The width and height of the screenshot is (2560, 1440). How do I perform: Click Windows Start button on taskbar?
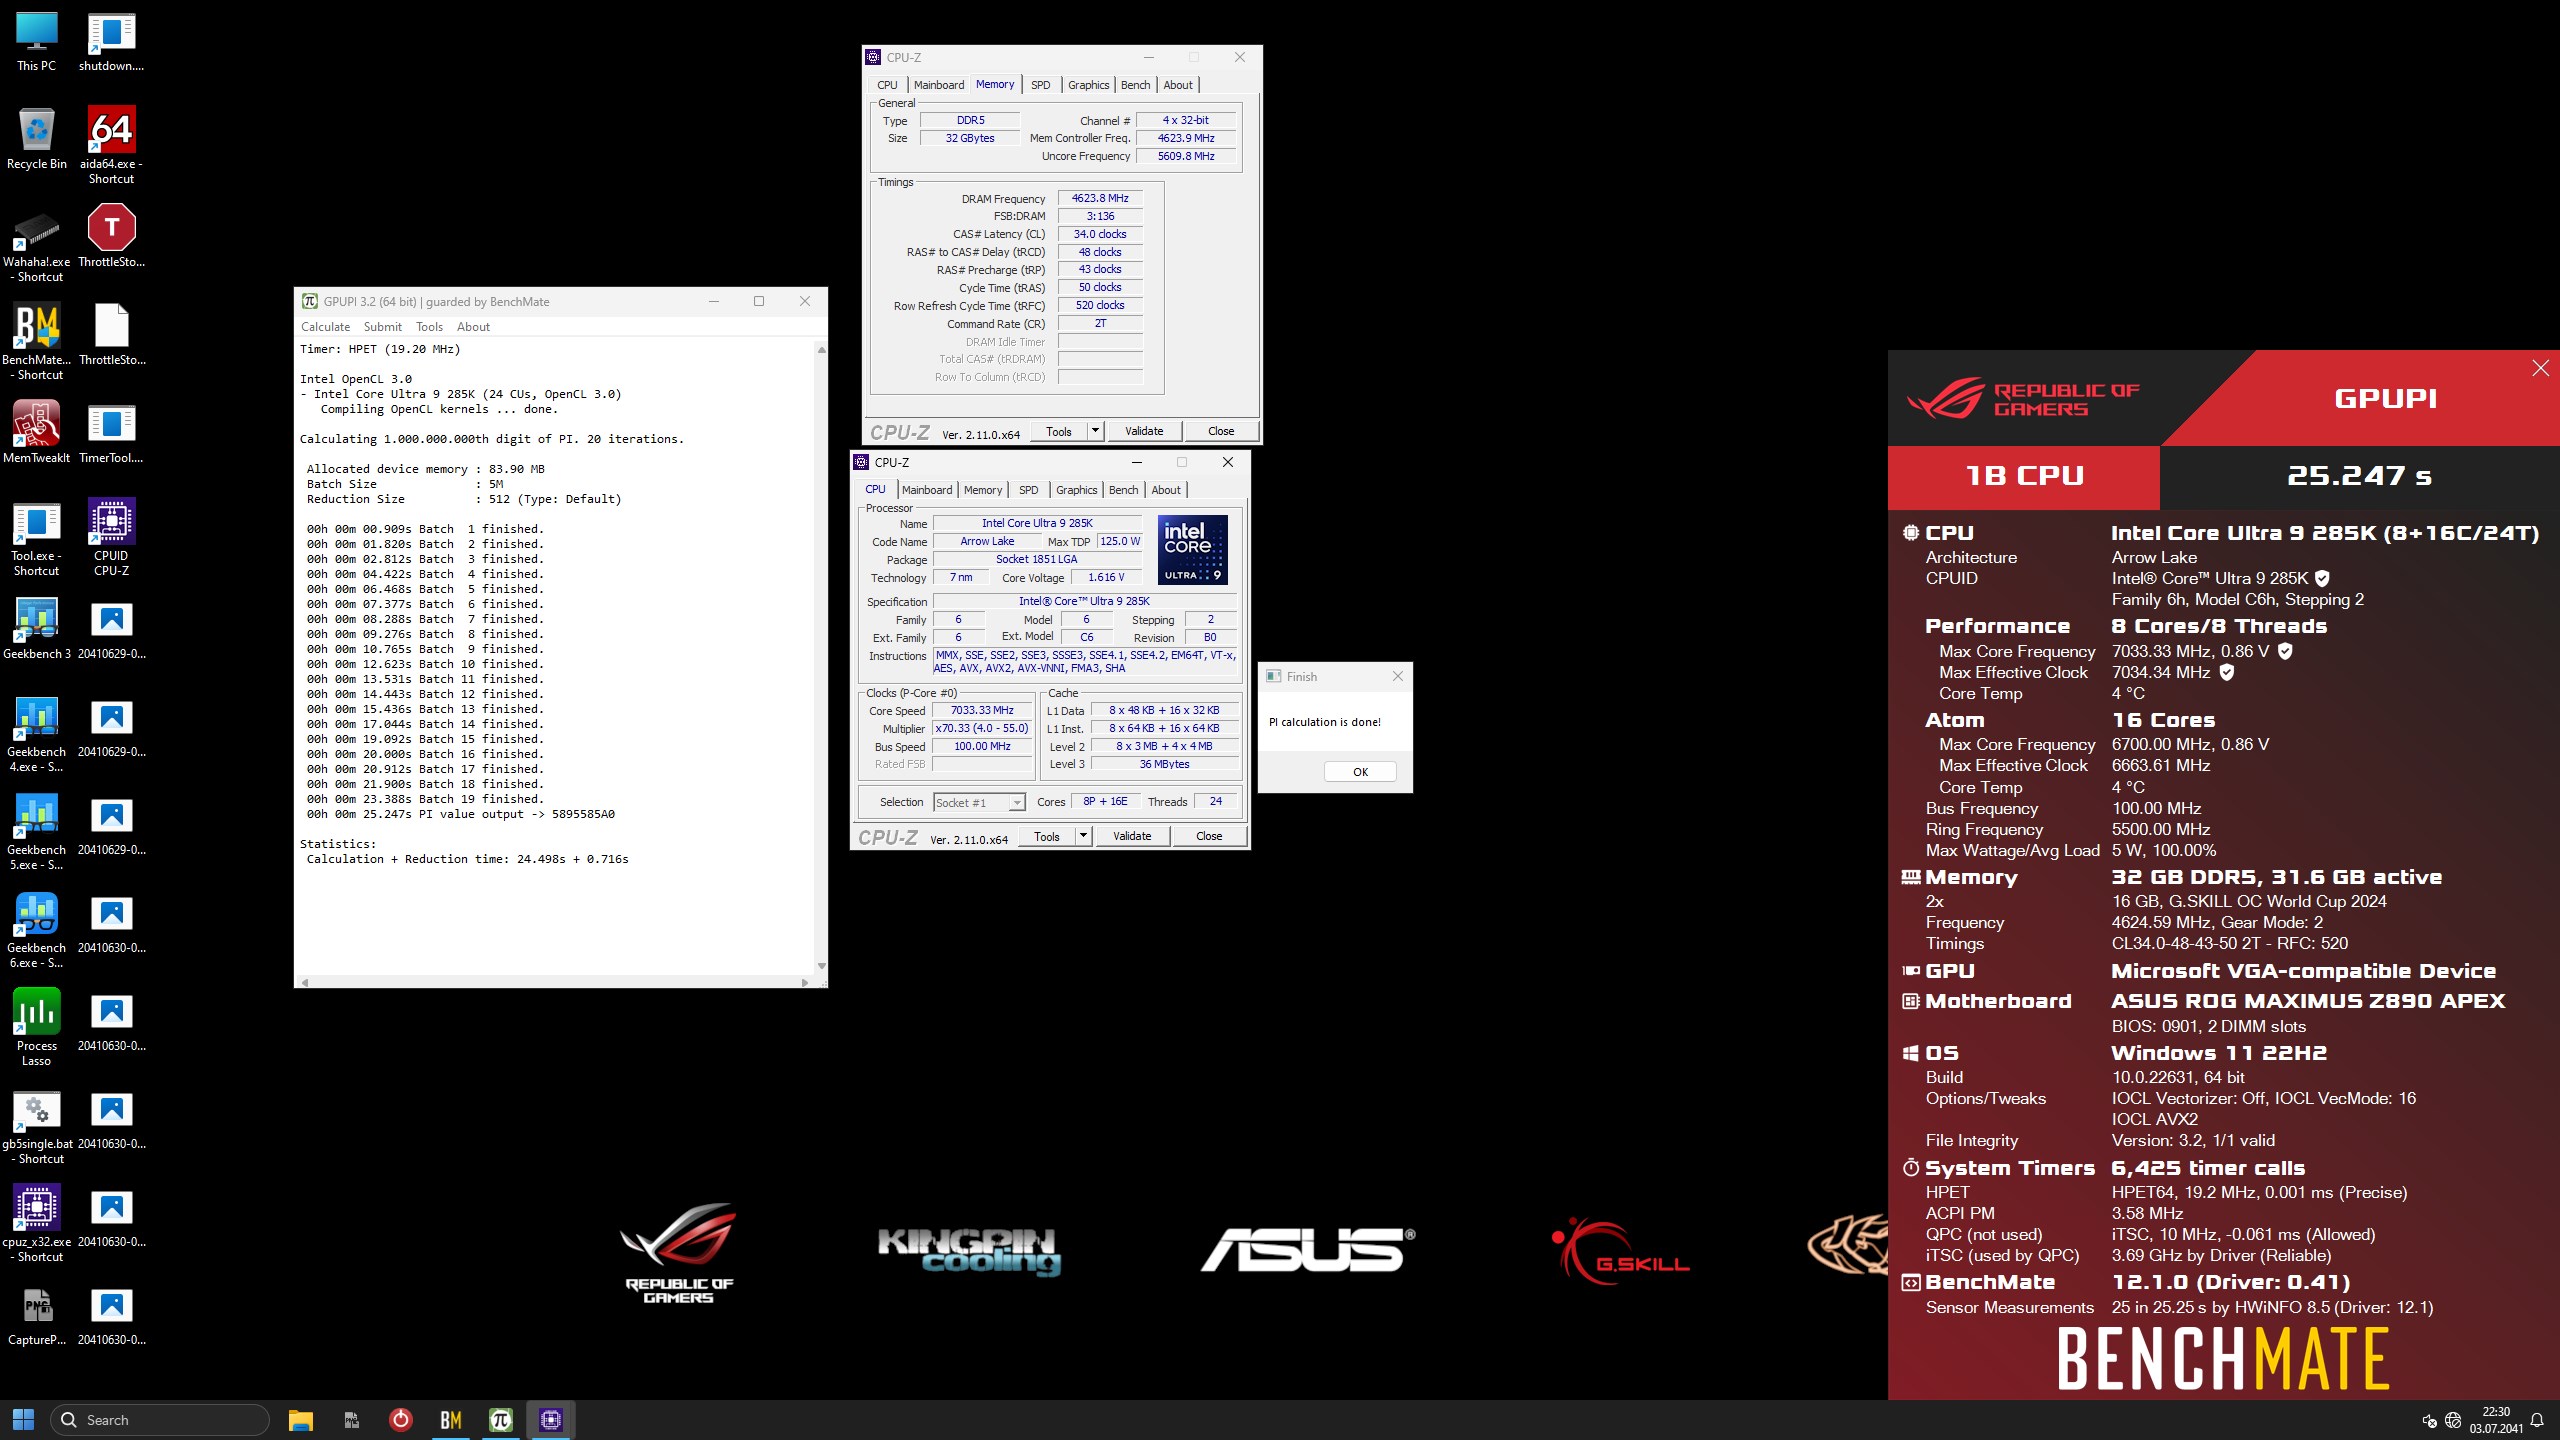23,1419
